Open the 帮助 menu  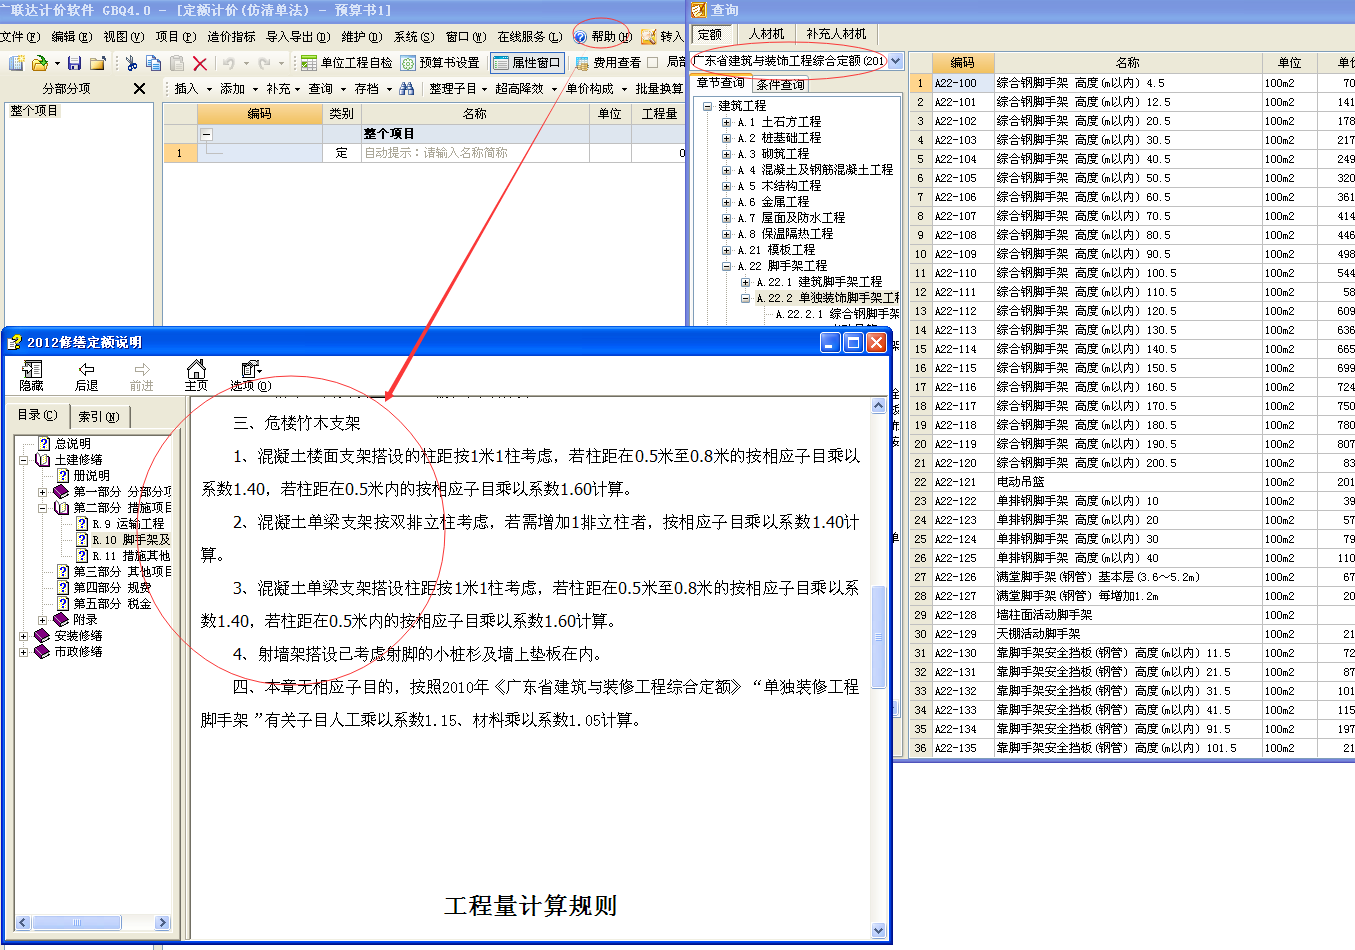[603, 37]
